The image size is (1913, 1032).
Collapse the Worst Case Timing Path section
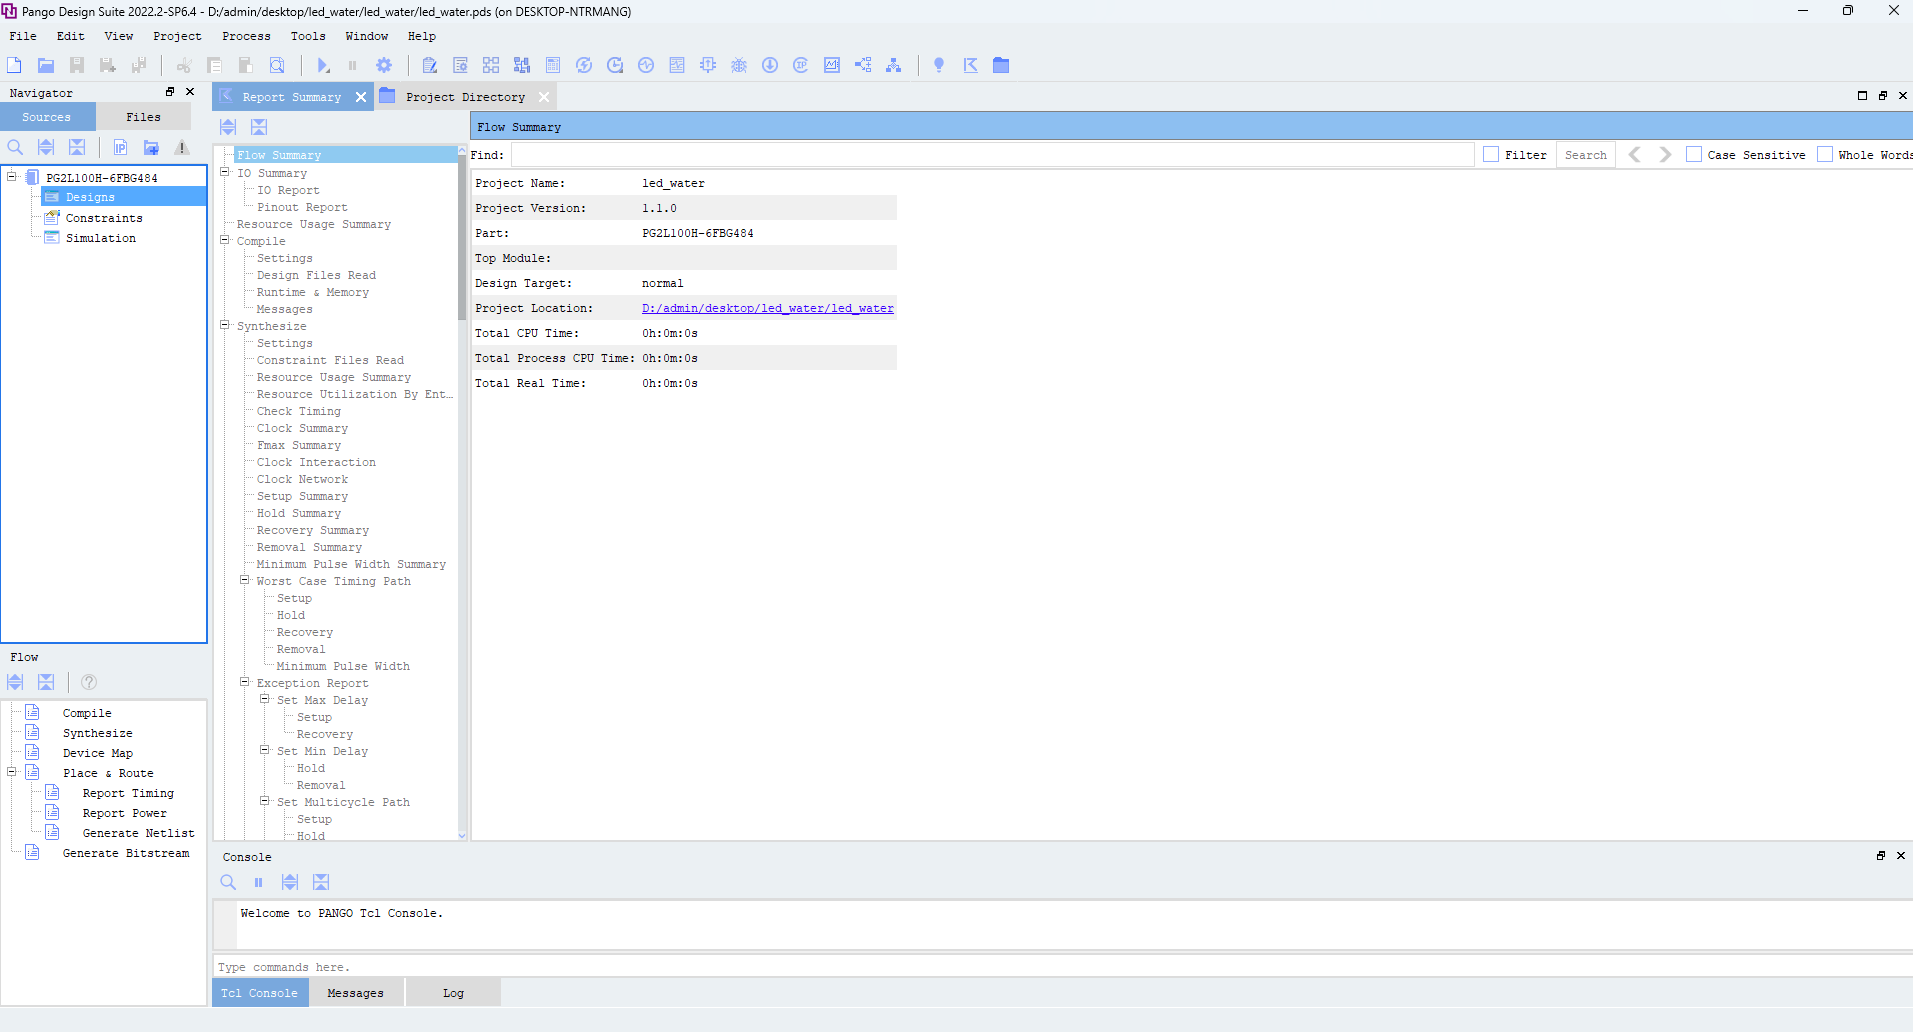point(244,581)
